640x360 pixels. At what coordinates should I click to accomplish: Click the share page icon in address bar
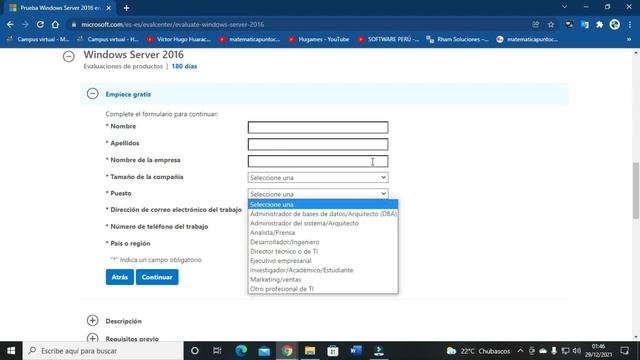pyautogui.click(x=536, y=24)
